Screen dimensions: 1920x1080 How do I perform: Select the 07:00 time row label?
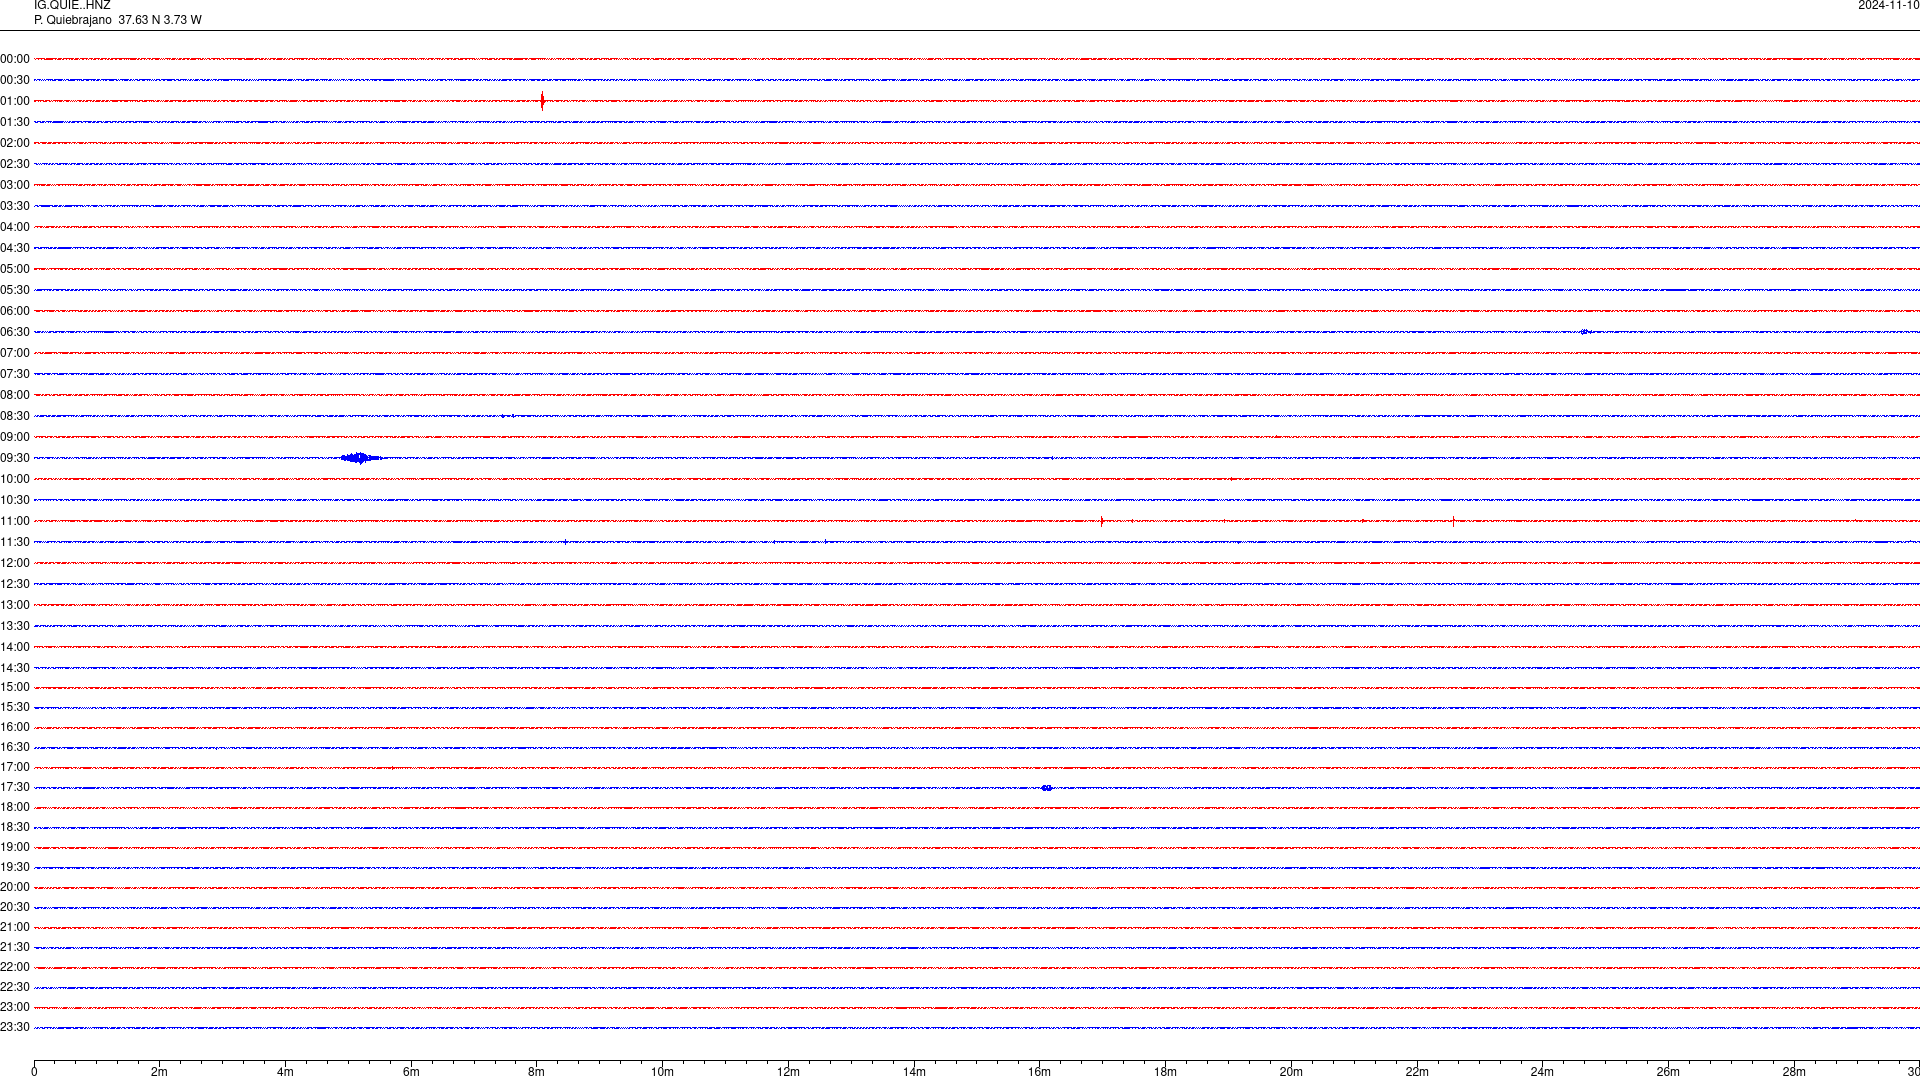[x=15, y=353]
